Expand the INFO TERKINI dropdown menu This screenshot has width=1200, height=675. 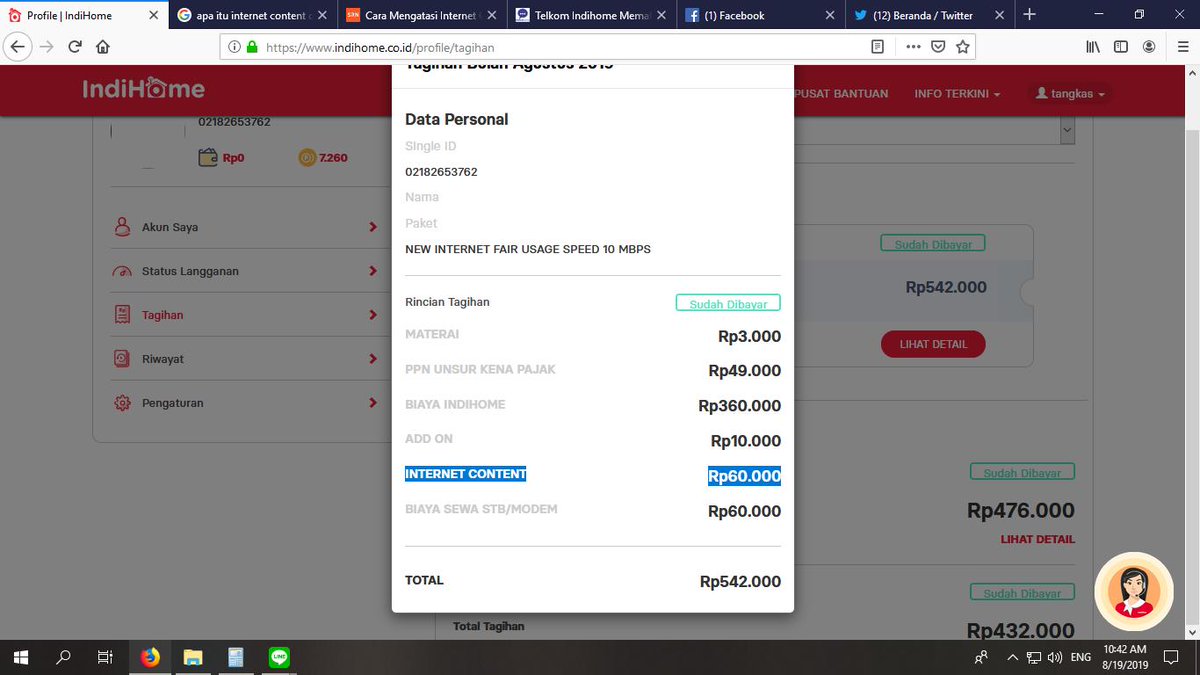957,93
